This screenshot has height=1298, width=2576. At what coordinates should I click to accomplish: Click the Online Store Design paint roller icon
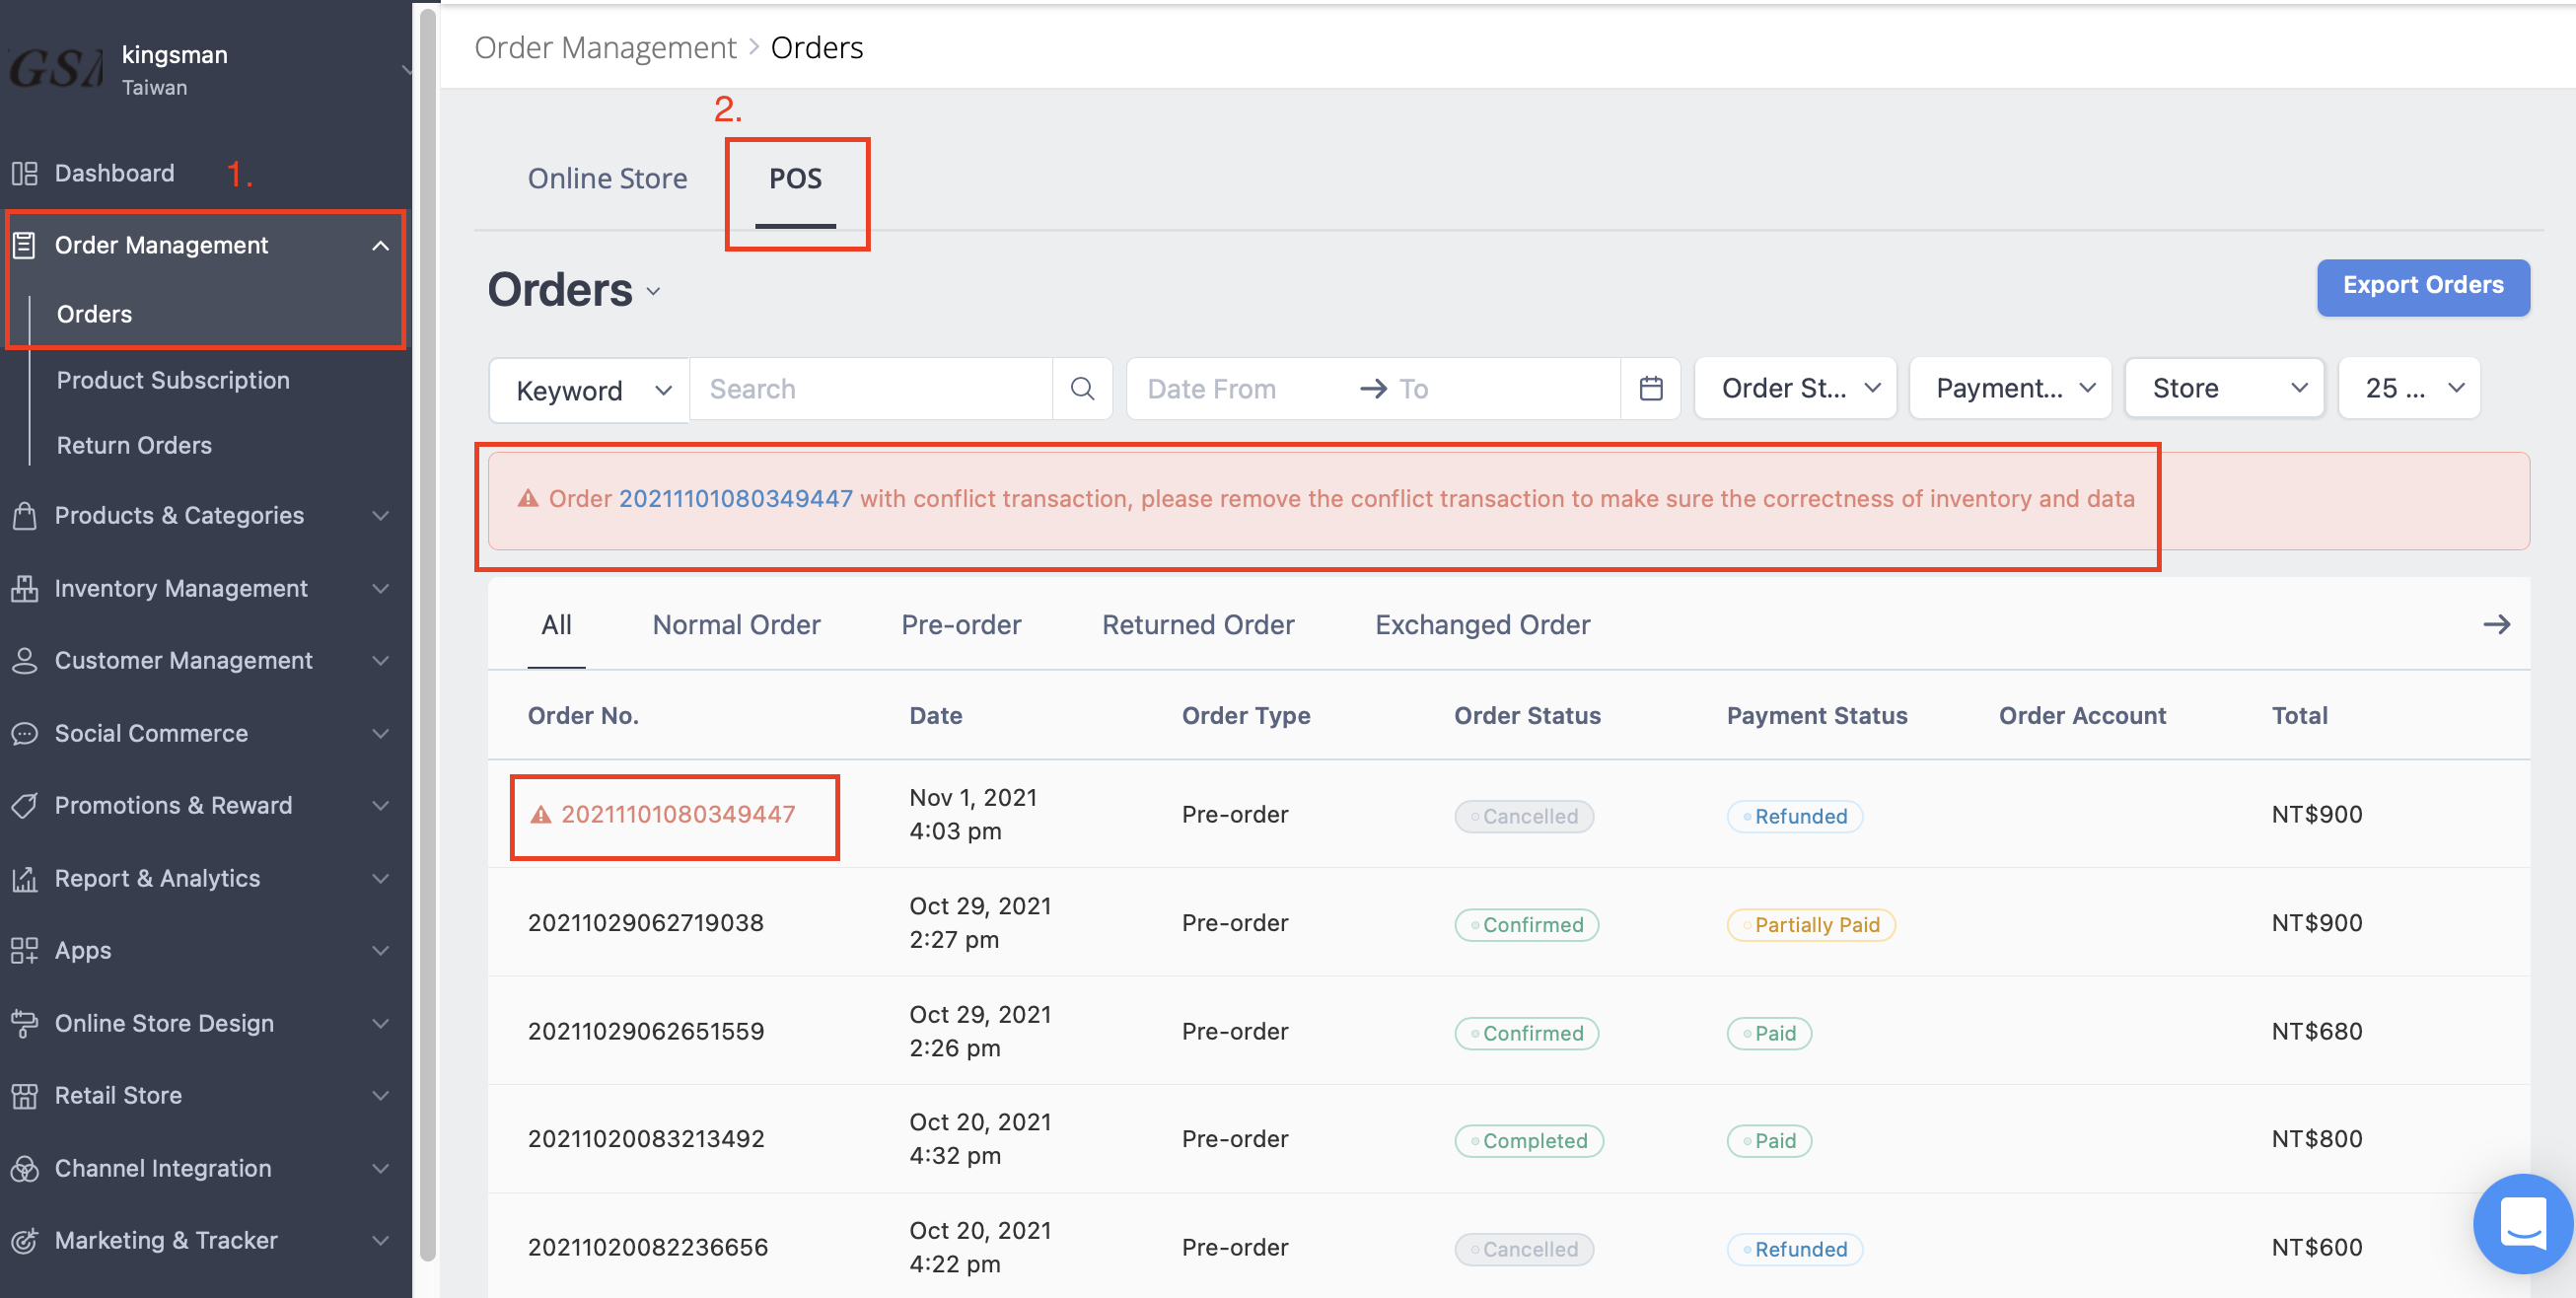(24, 1023)
